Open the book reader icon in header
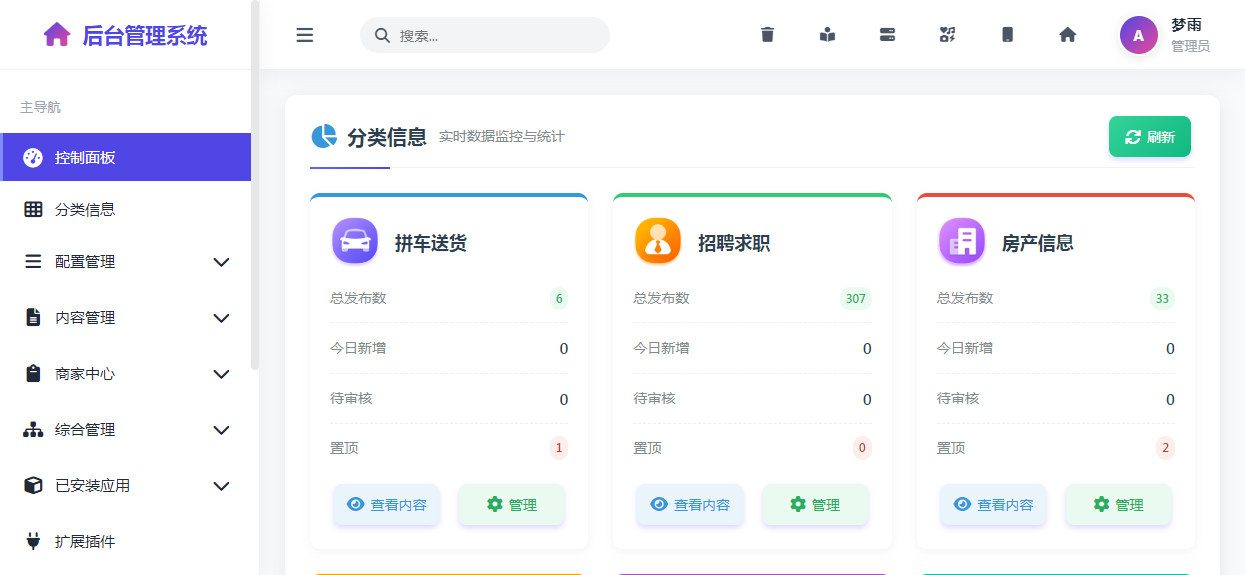 click(827, 34)
